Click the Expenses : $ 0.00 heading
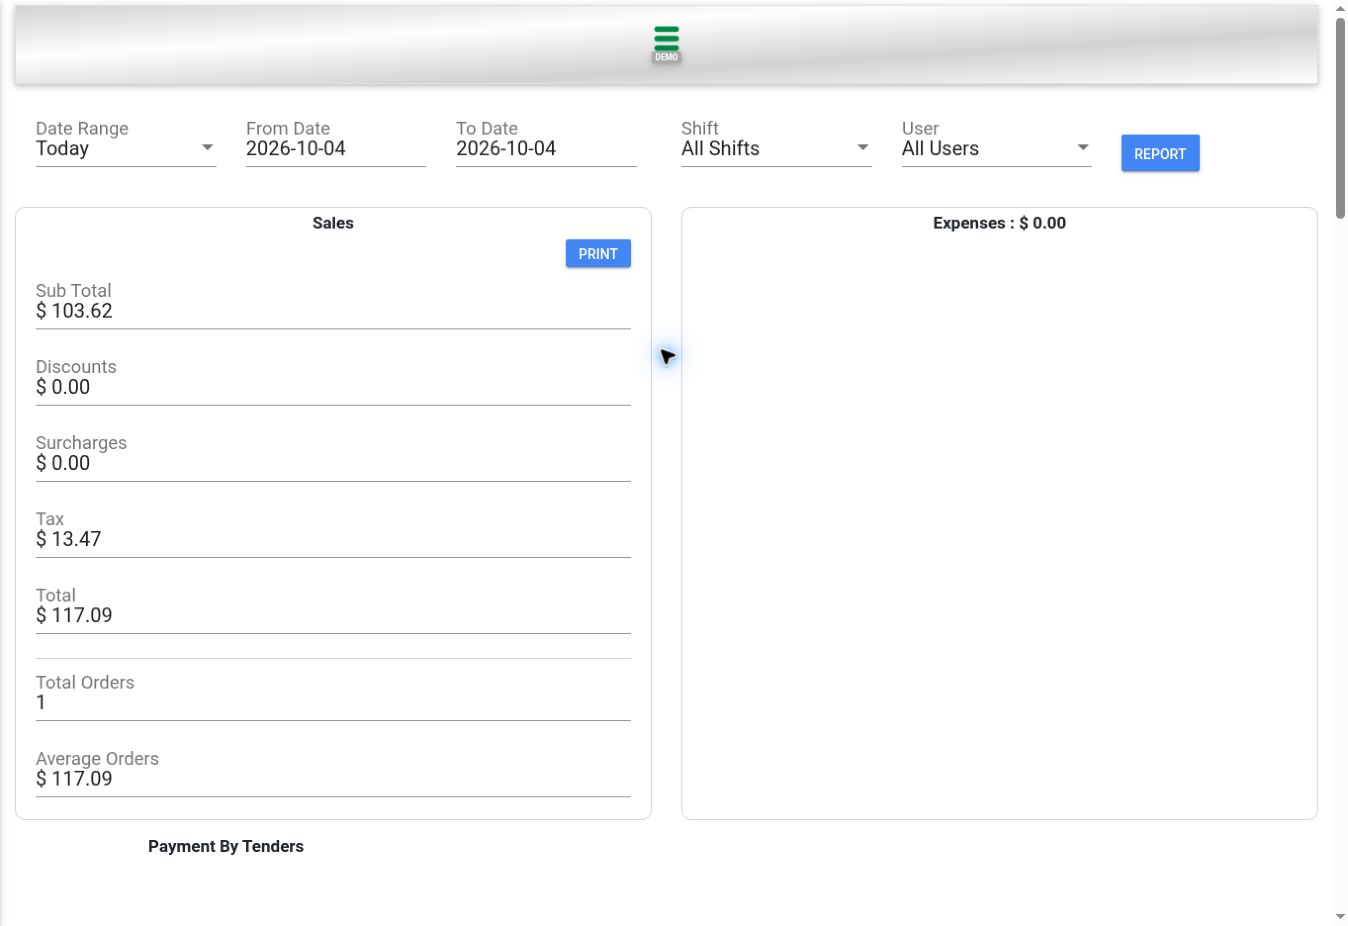This screenshot has width=1348, height=926. tap(999, 223)
